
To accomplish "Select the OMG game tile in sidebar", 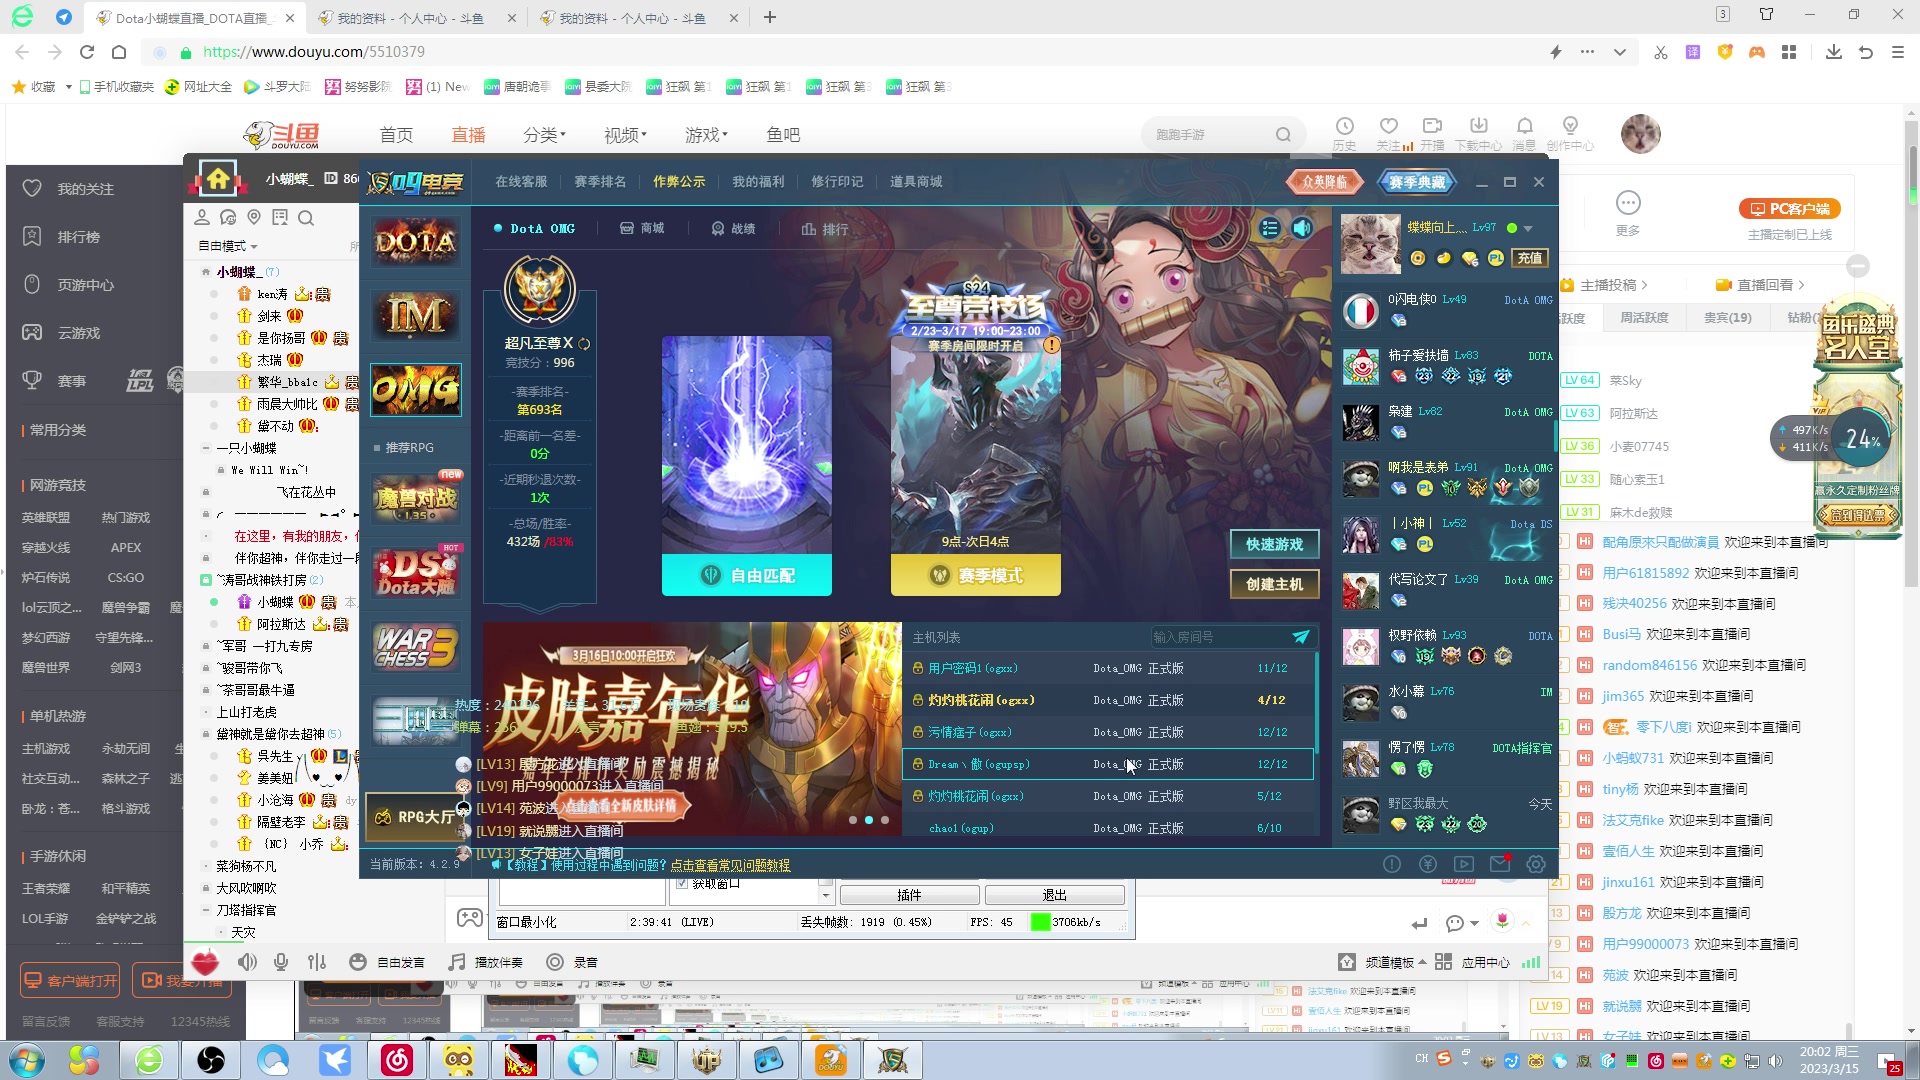I will 416,389.
